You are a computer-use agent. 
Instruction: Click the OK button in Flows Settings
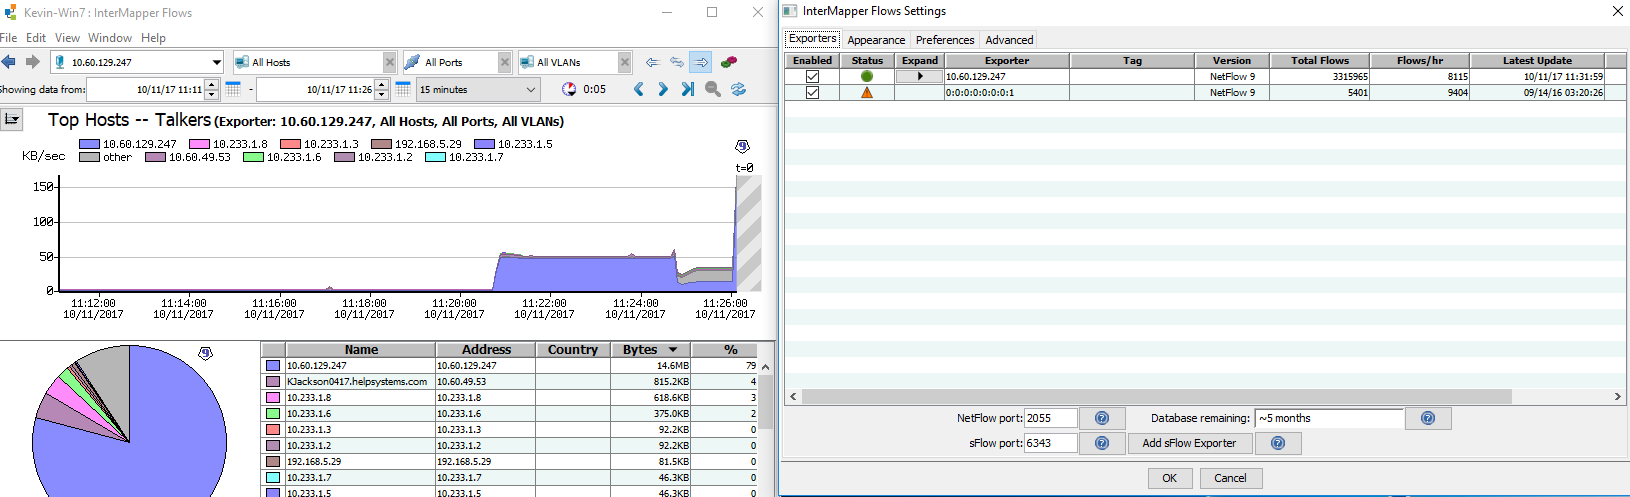click(x=1169, y=478)
